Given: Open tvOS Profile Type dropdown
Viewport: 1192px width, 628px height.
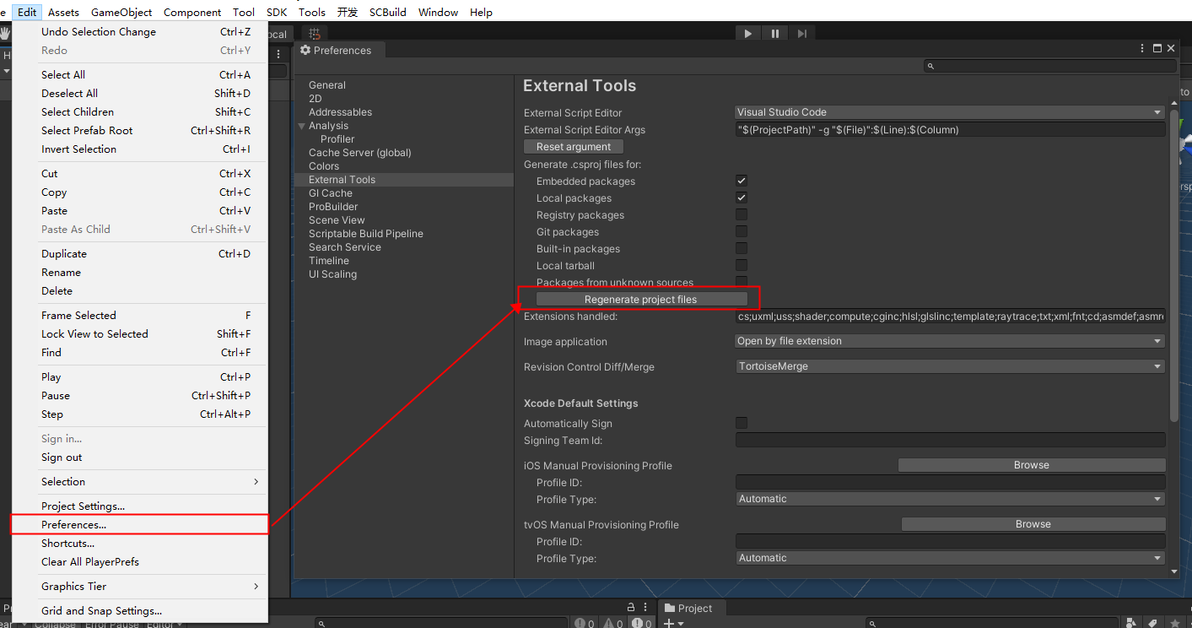Looking at the screenshot, I should click(x=949, y=557).
